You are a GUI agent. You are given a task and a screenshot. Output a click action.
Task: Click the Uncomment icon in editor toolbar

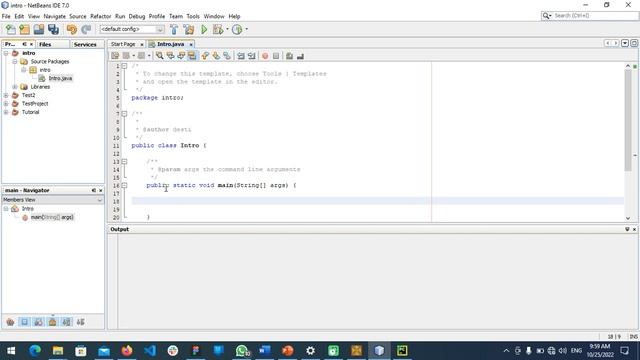[300, 56]
